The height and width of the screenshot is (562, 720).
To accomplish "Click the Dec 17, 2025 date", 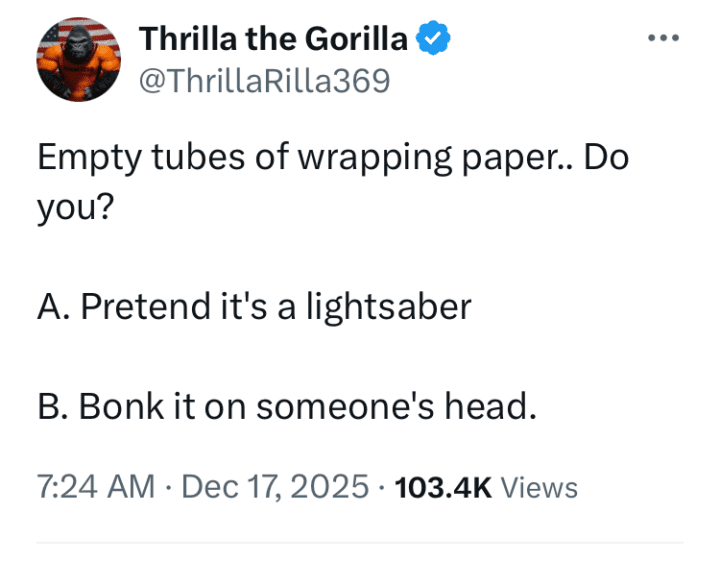I will tap(277, 487).
